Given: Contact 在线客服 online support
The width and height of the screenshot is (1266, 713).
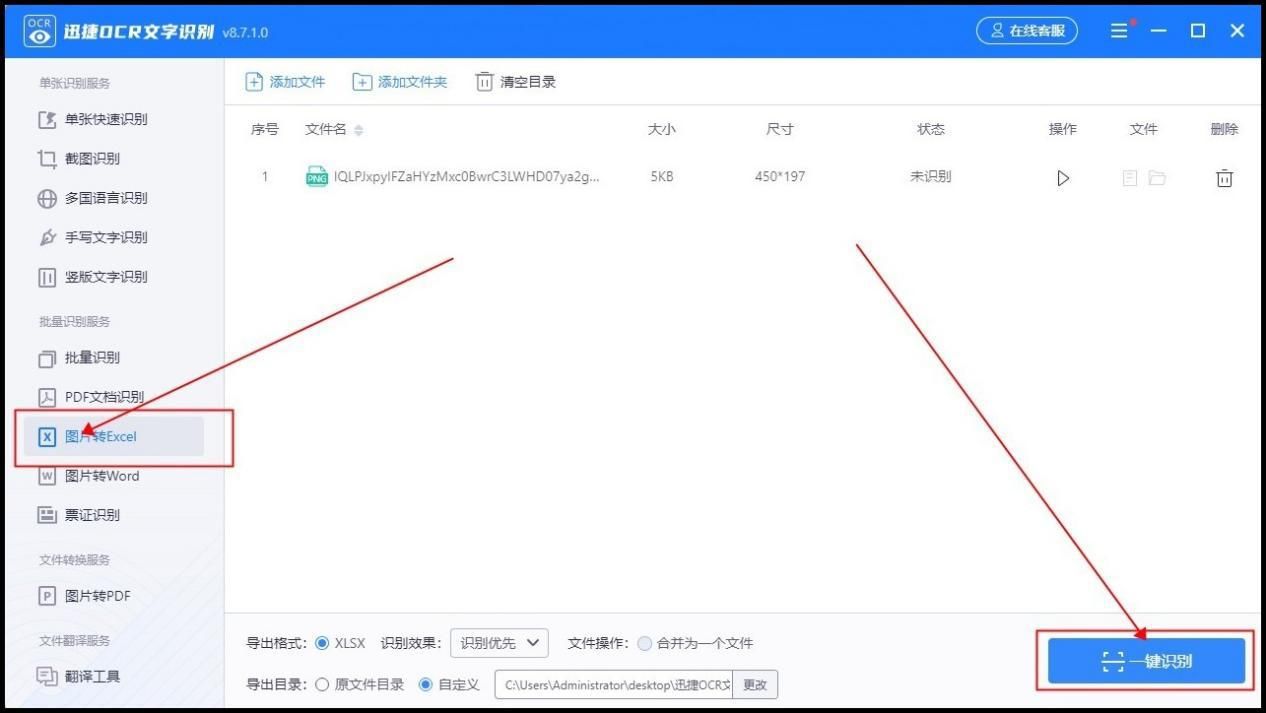Looking at the screenshot, I should coord(1029,30).
